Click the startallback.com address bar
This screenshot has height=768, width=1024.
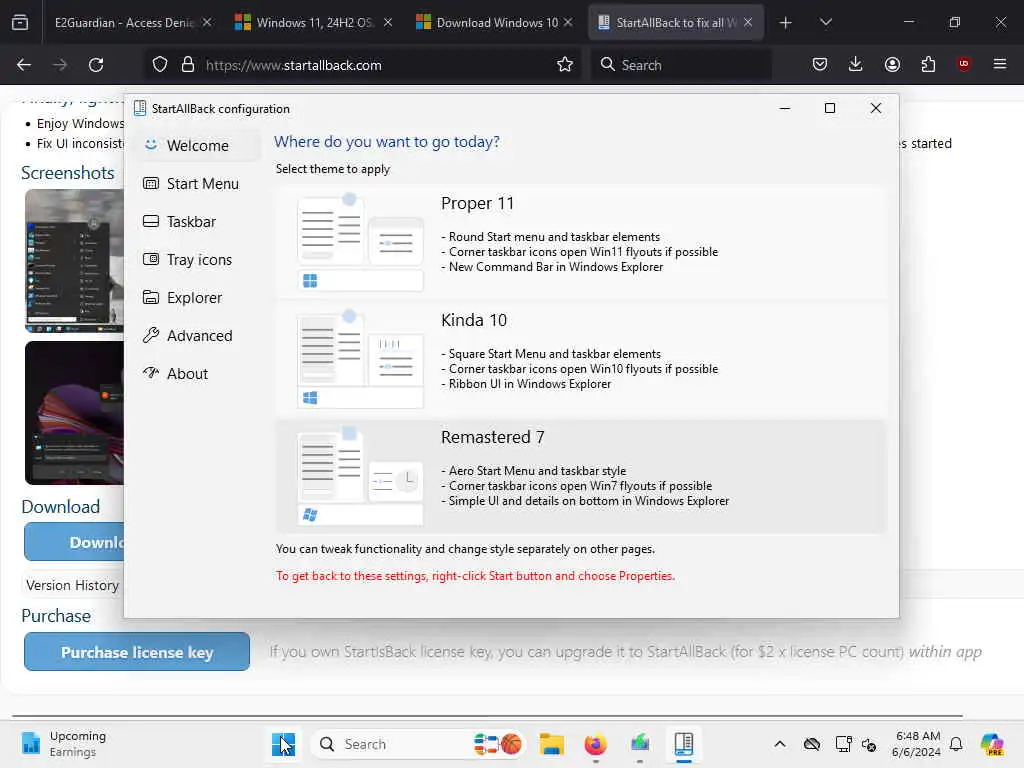(362, 65)
